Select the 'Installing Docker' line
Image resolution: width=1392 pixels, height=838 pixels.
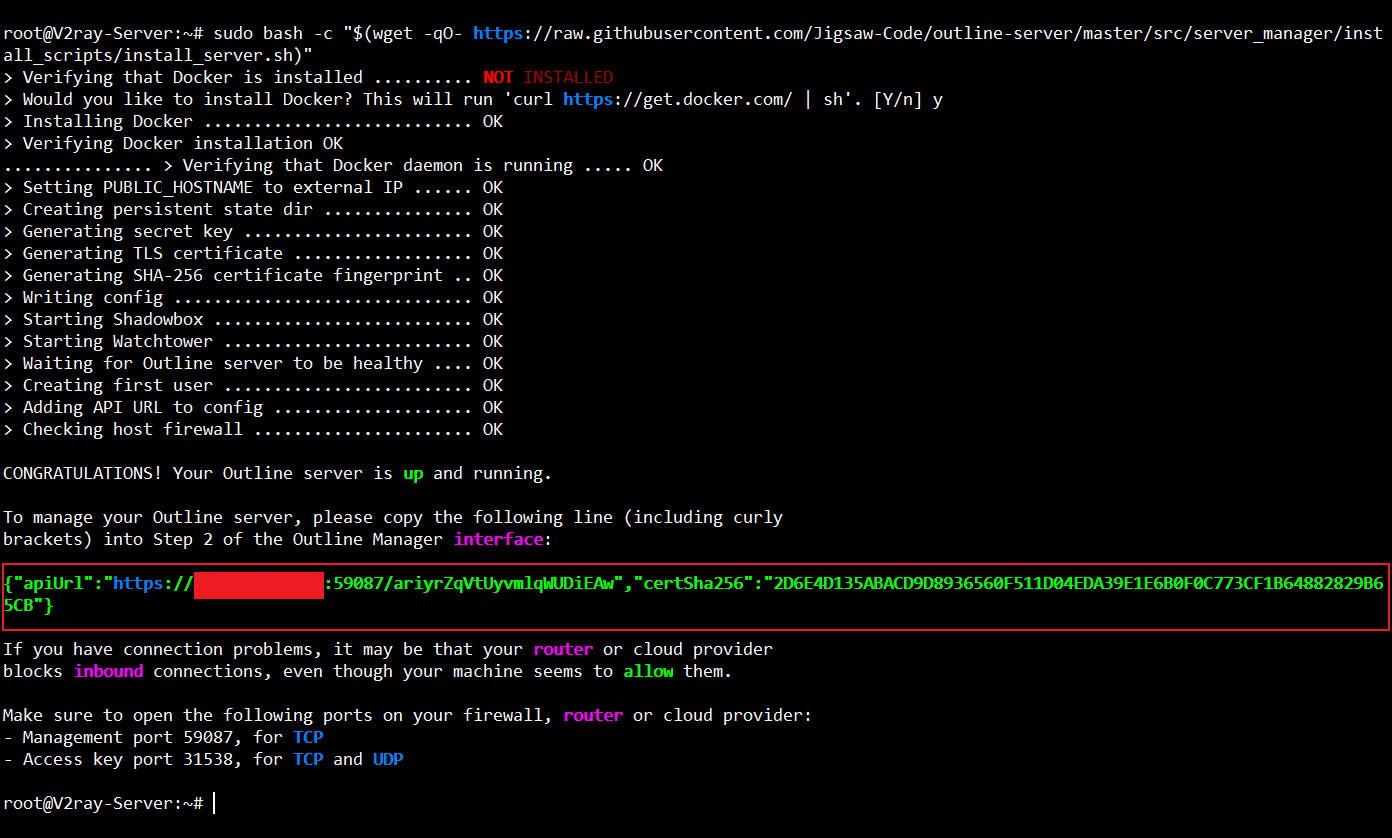[x=253, y=121]
